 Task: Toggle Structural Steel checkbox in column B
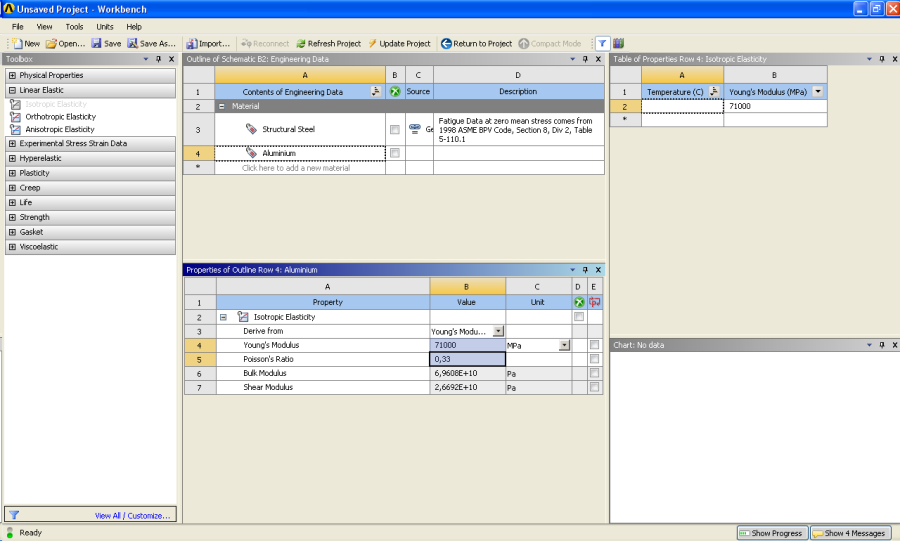394,130
